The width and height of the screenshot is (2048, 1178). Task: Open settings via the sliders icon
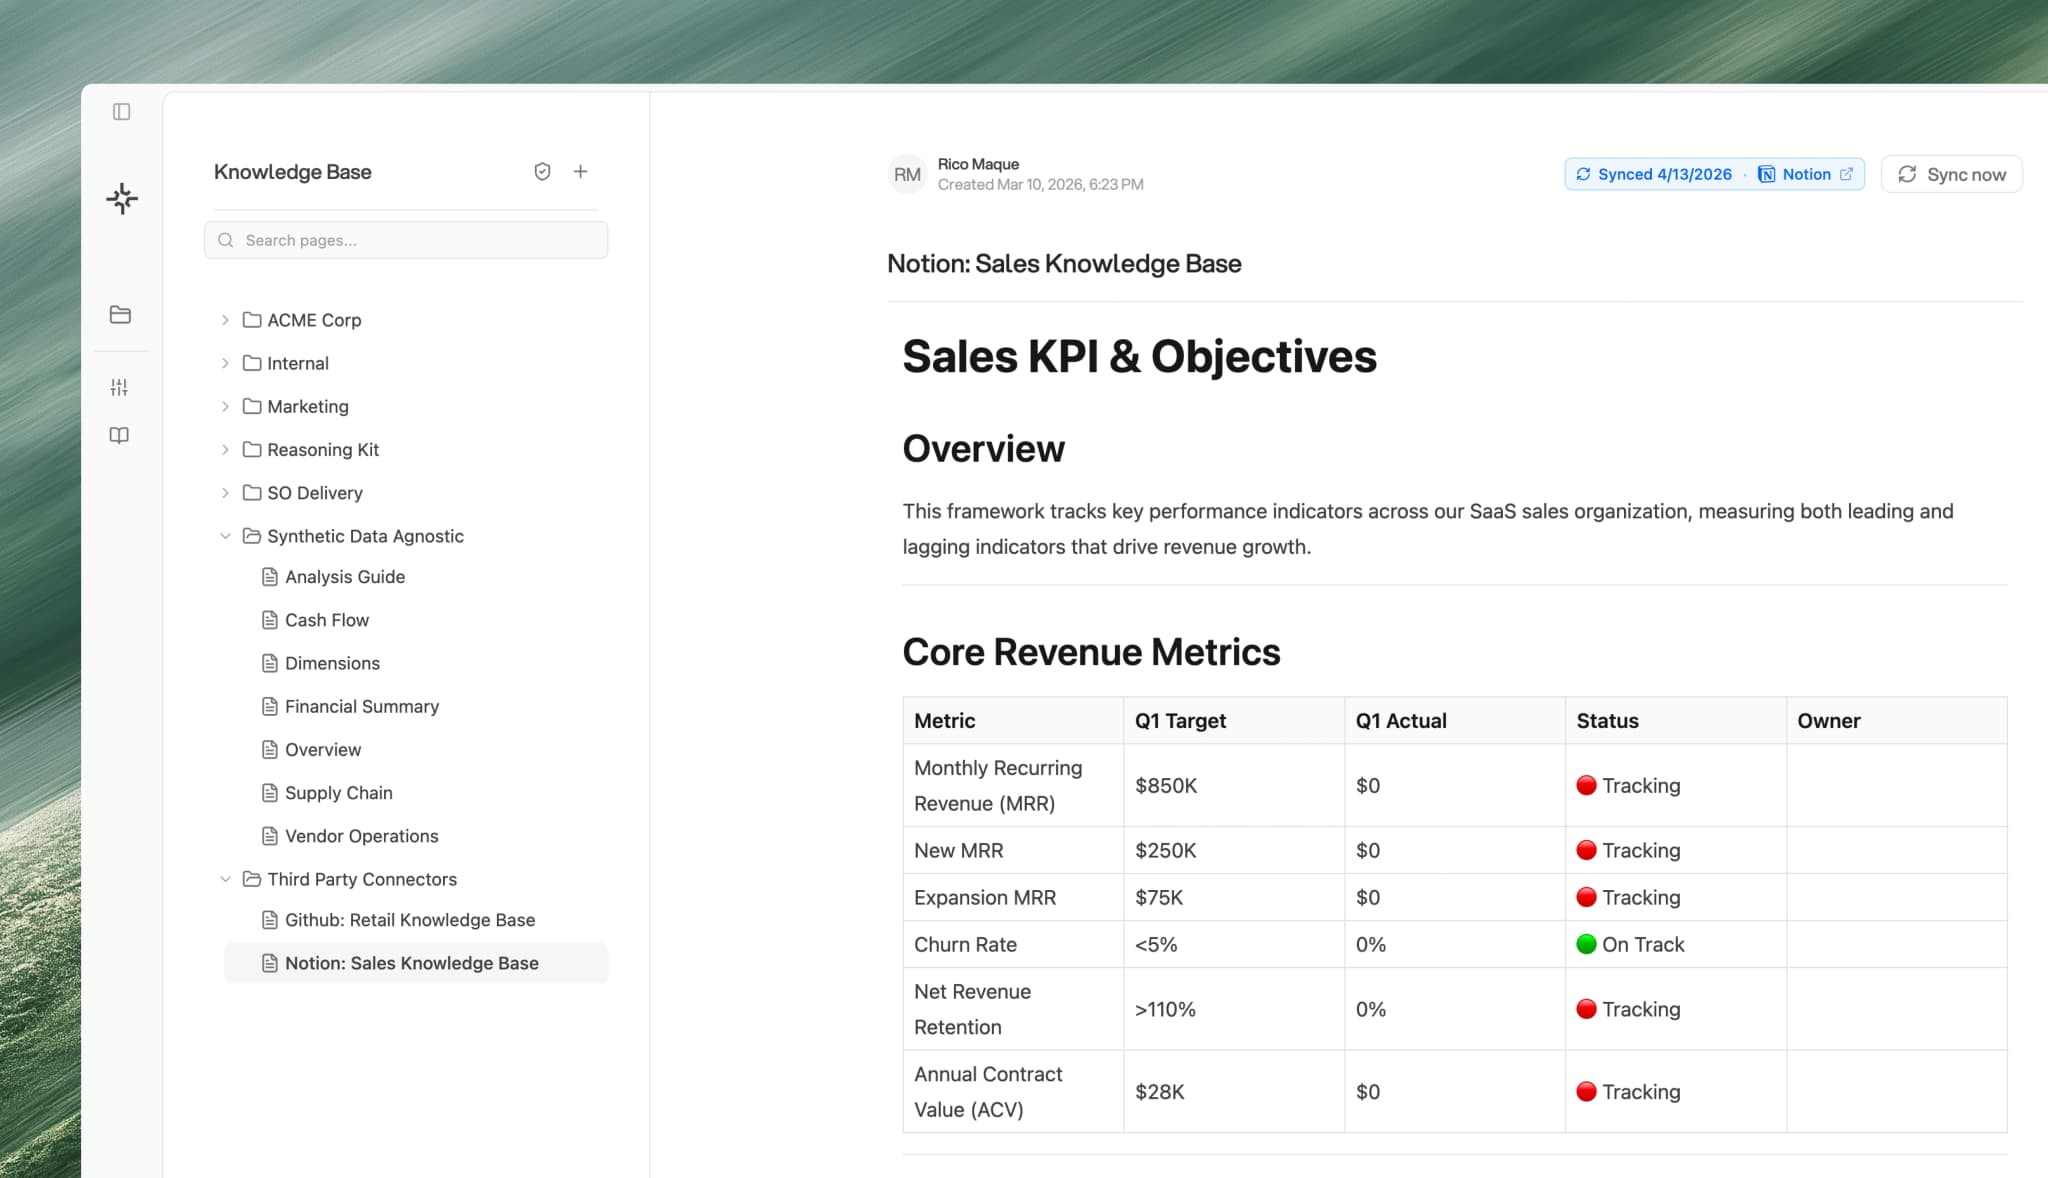119,387
